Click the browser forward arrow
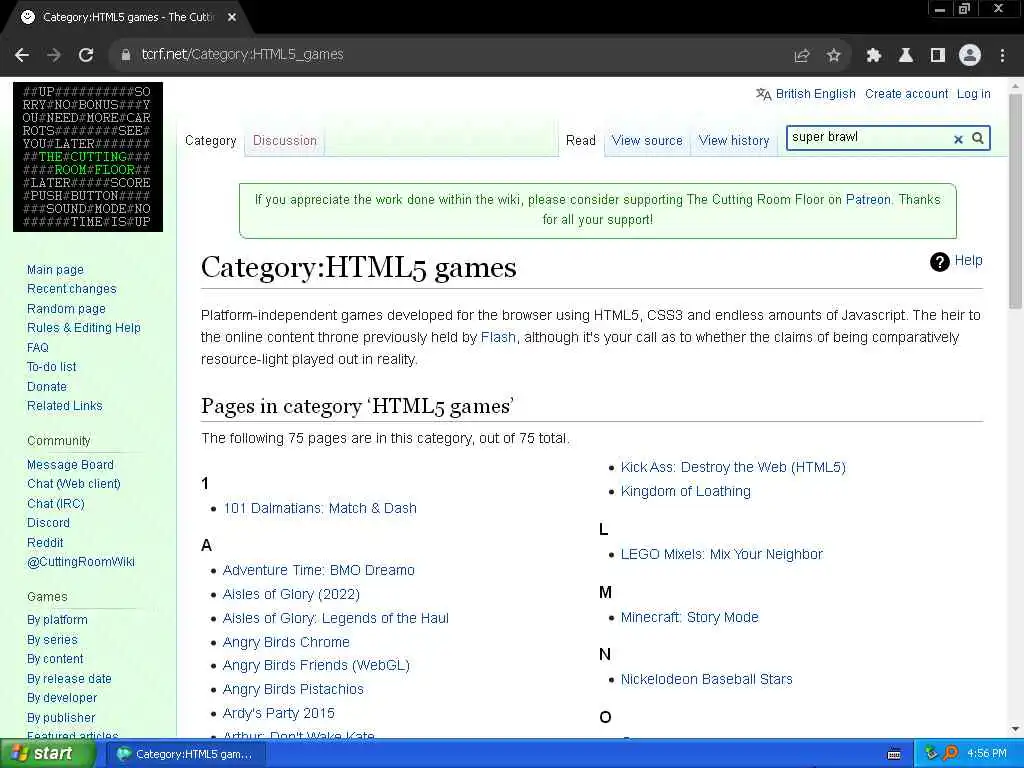 coord(54,55)
